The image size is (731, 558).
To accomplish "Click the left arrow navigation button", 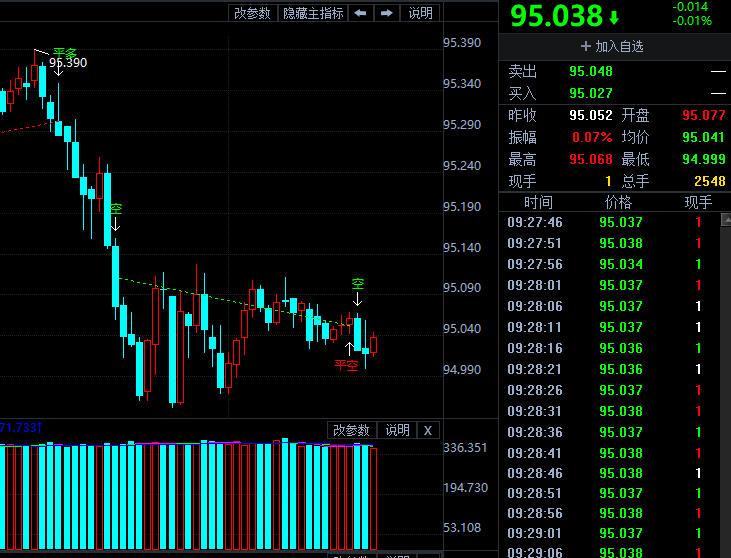I will coord(360,13).
